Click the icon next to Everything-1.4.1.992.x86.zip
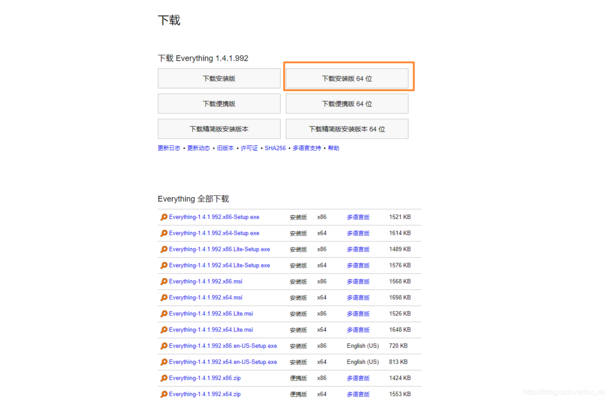Image resolution: width=609 pixels, height=400 pixels. 164,378
